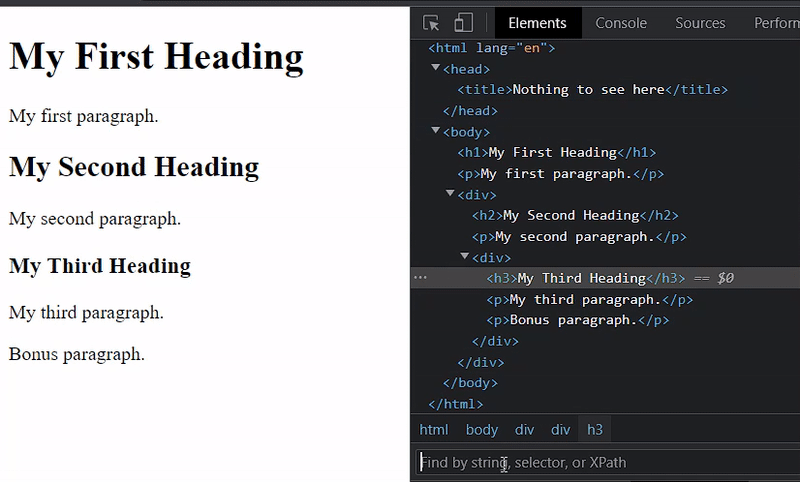
Task: Click the opening body tag
Action: coord(466,132)
